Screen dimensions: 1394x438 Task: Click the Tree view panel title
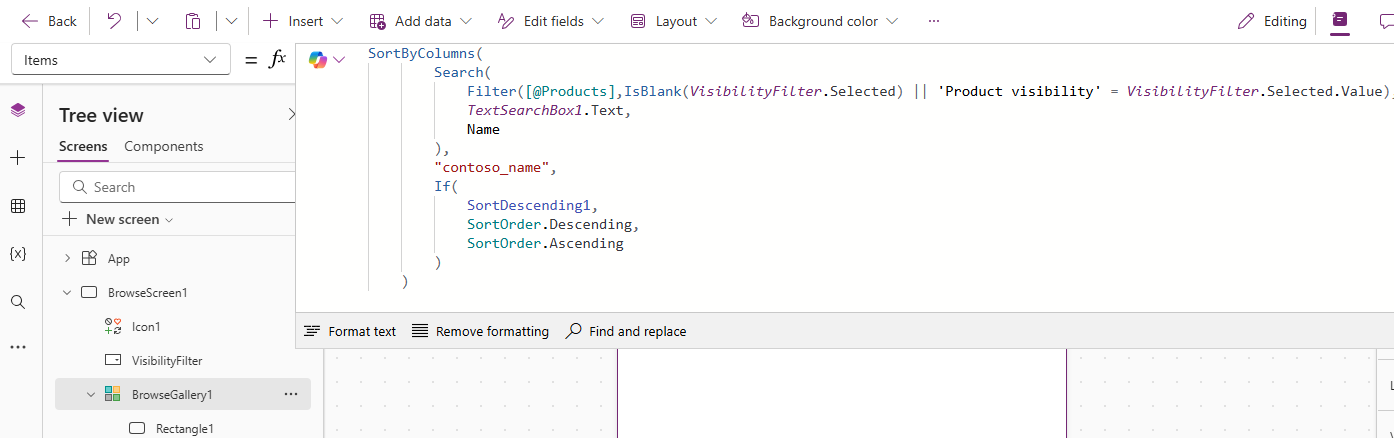pyautogui.click(x=101, y=115)
